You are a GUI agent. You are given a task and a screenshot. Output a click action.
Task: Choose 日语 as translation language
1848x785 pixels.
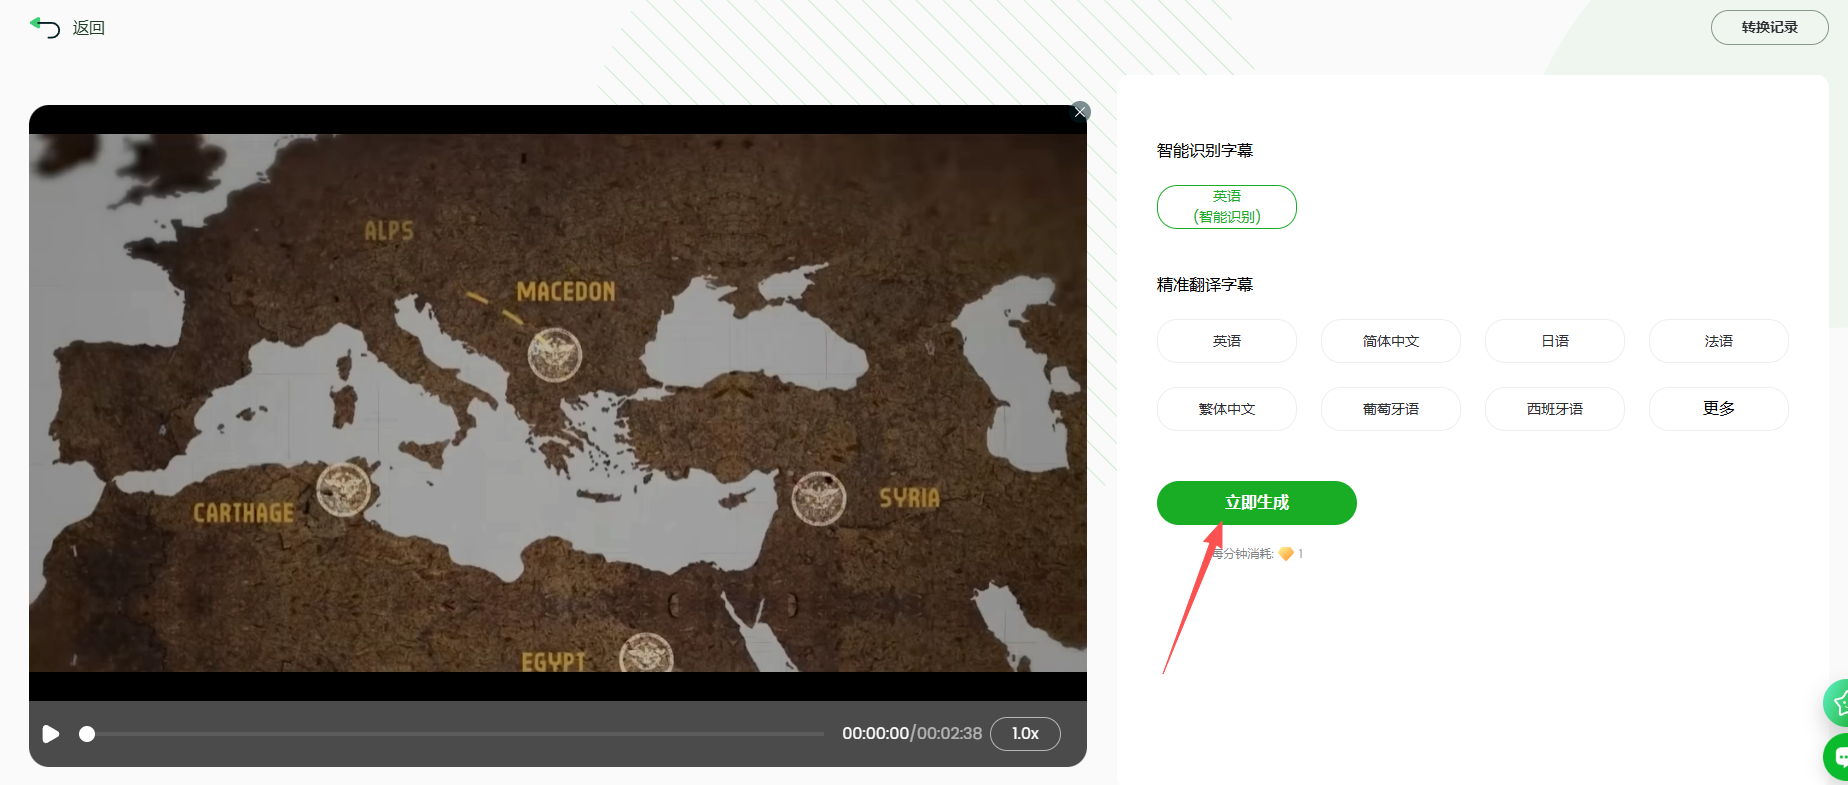coord(1555,341)
